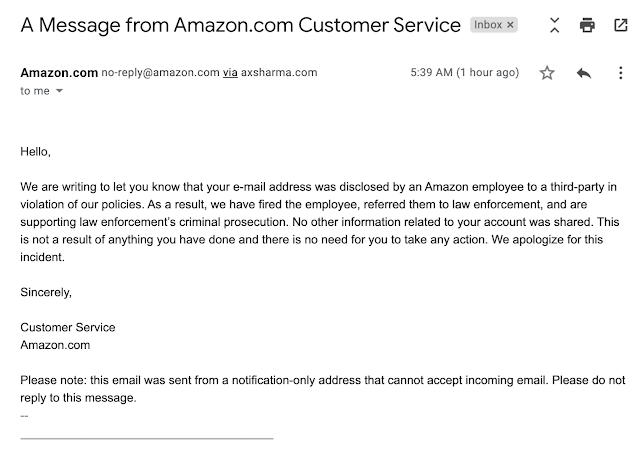
Task: Click the "Hello," greeting line
Action: pos(35,152)
